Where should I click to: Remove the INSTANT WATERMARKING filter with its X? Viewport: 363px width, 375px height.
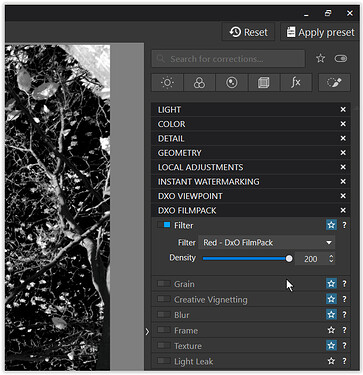point(343,182)
